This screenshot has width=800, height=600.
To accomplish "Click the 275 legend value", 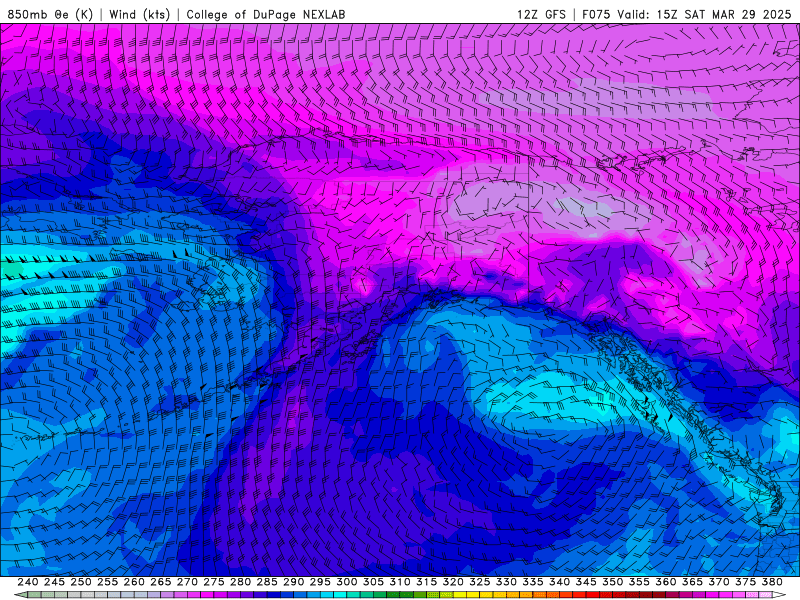I will 214,582.
